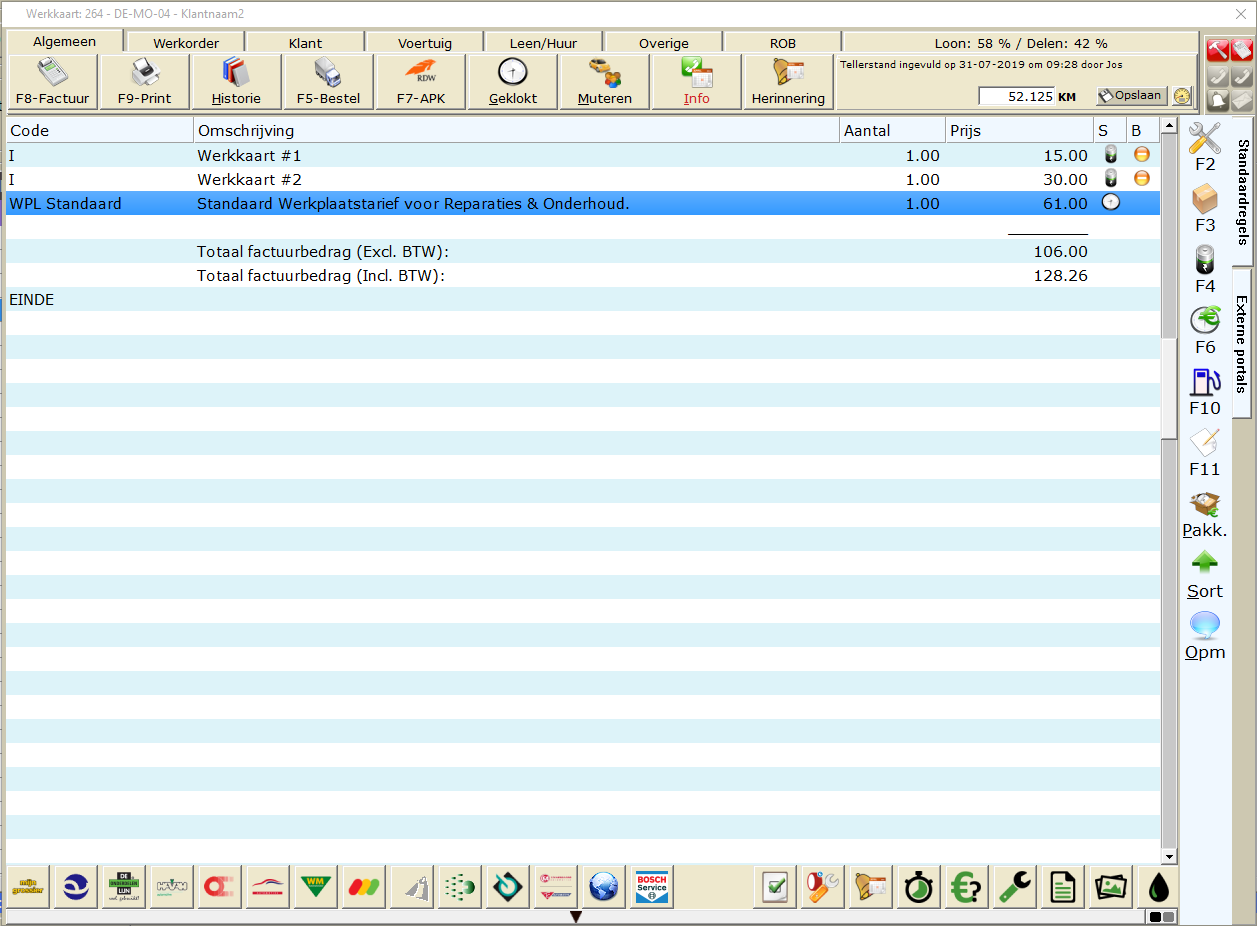Click the pictures gallery icon

point(1110,887)
